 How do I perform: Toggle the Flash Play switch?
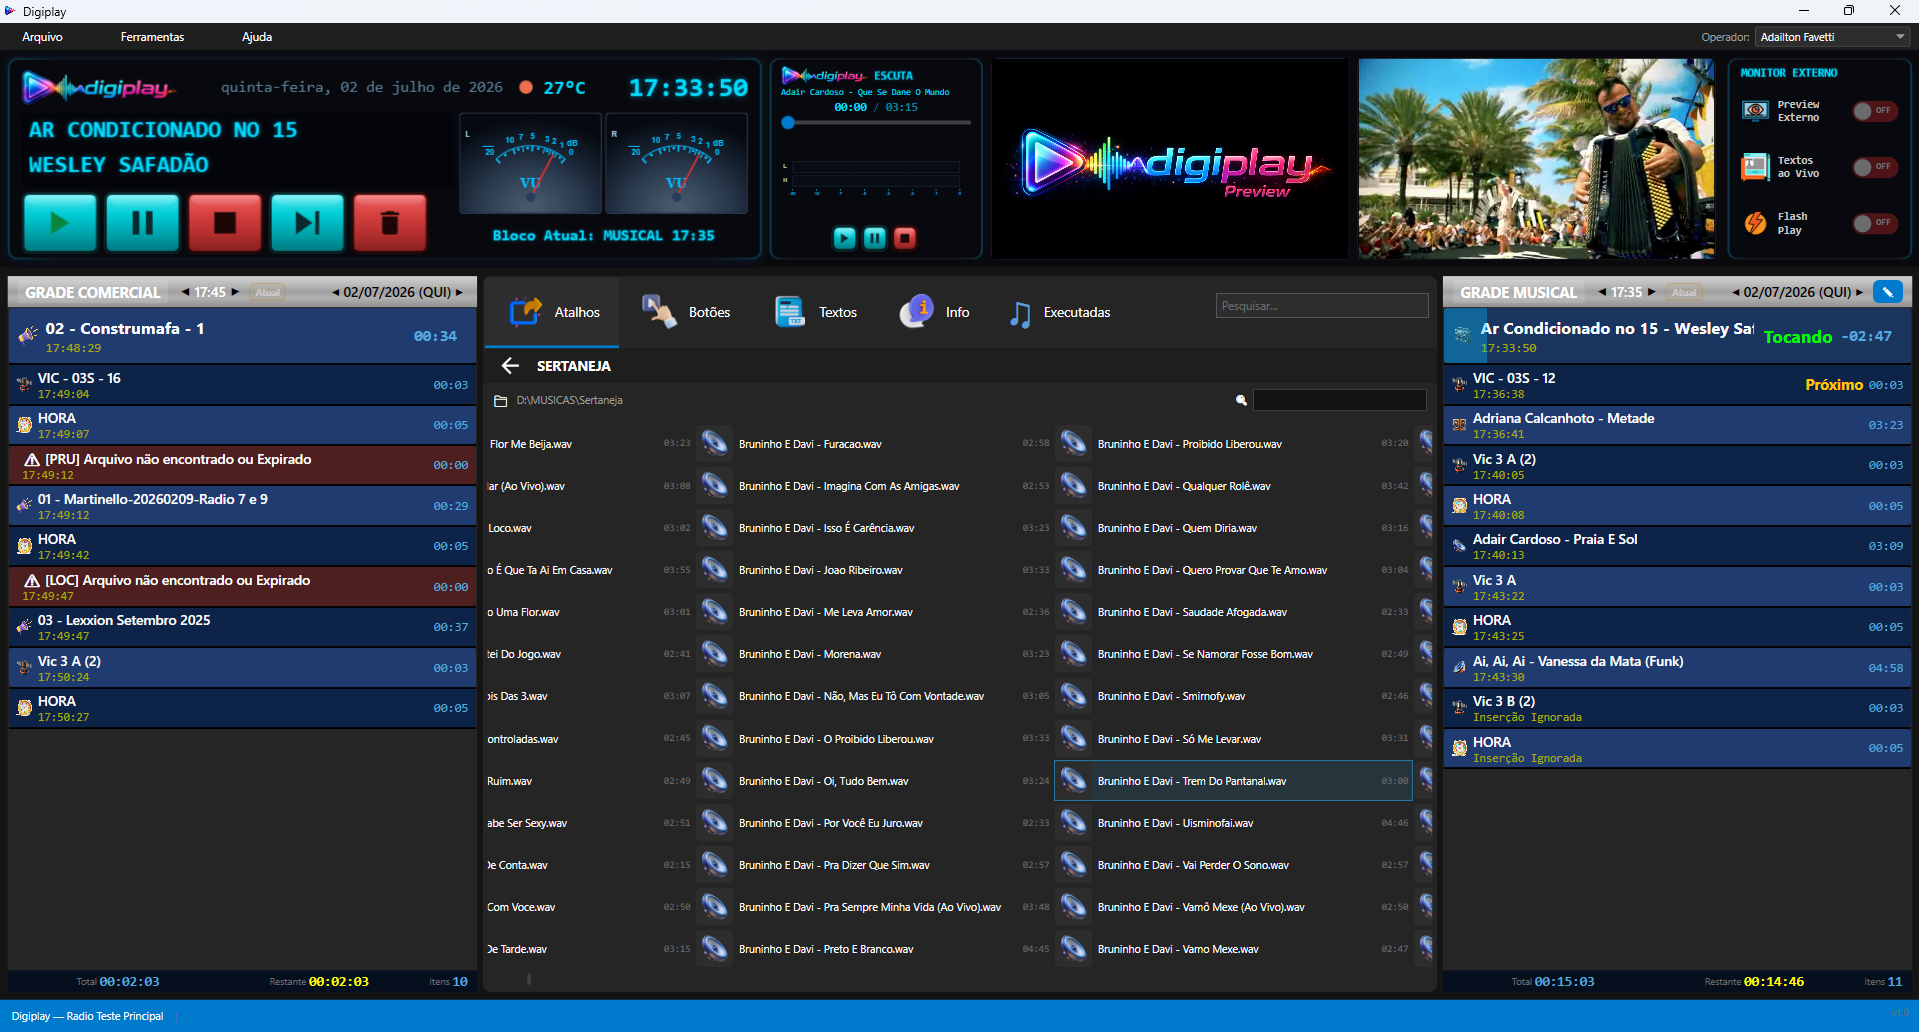tap(1875, 223)
